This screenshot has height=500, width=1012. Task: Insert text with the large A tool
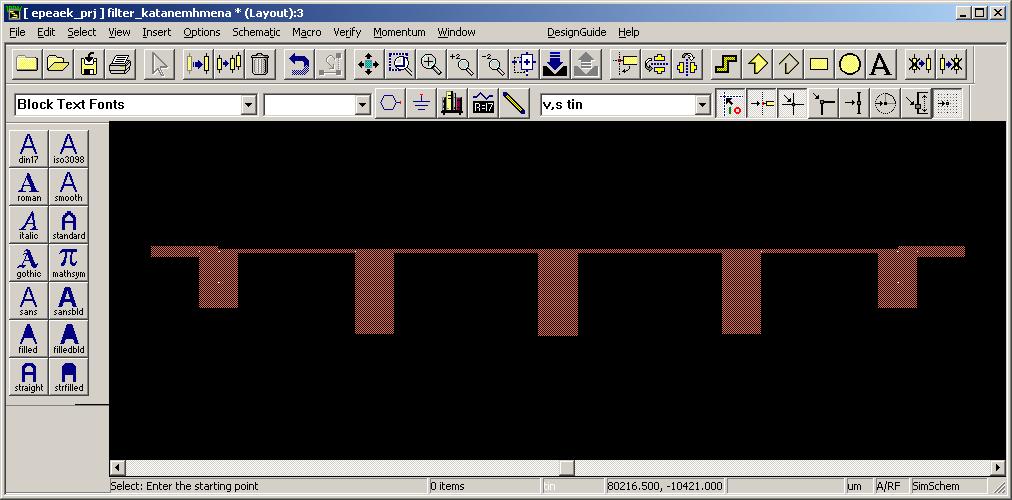(881, 64)
